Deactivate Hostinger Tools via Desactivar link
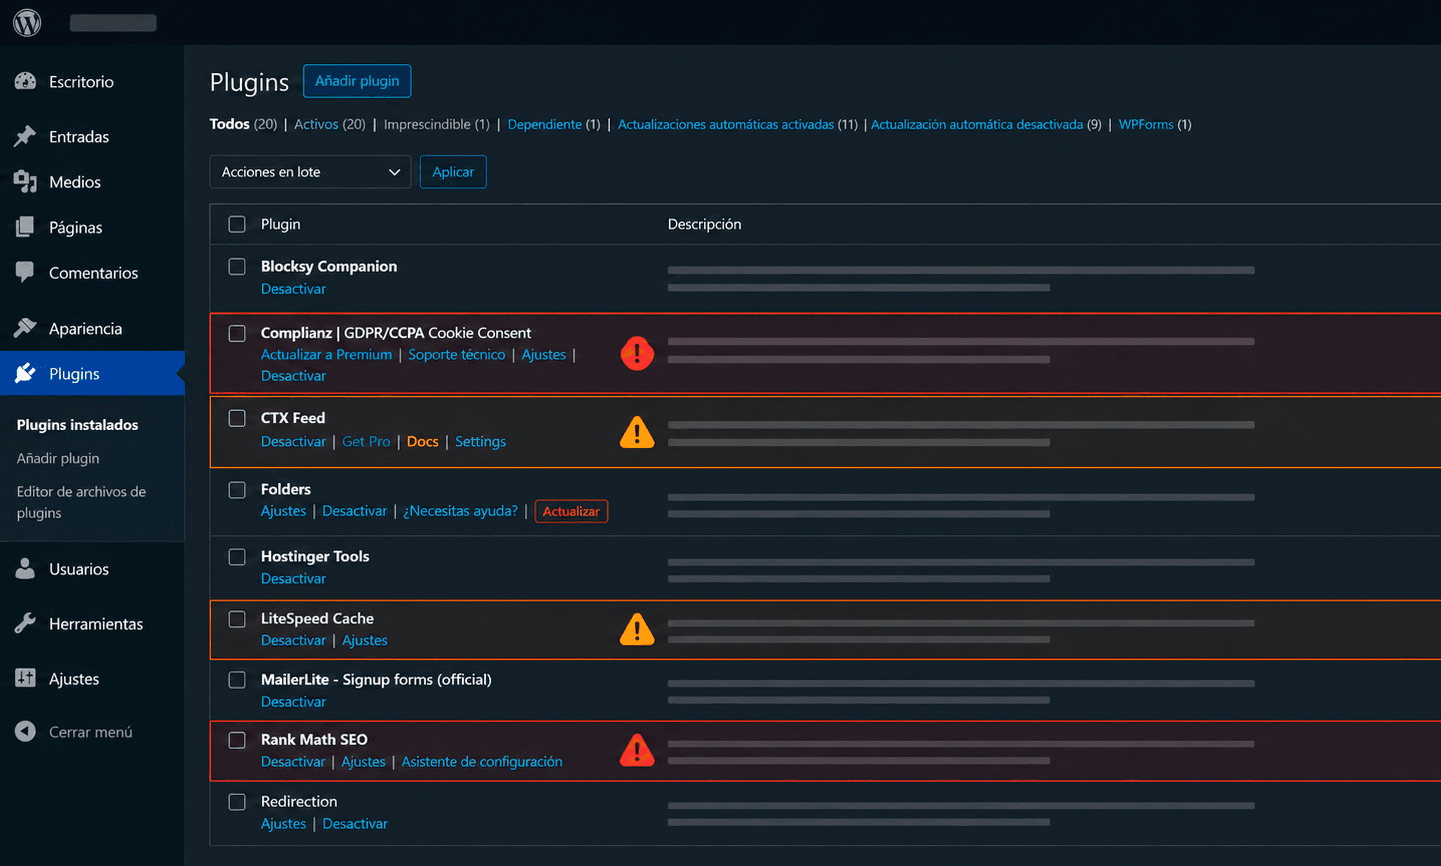1441x866 pixels. (293, 579)
